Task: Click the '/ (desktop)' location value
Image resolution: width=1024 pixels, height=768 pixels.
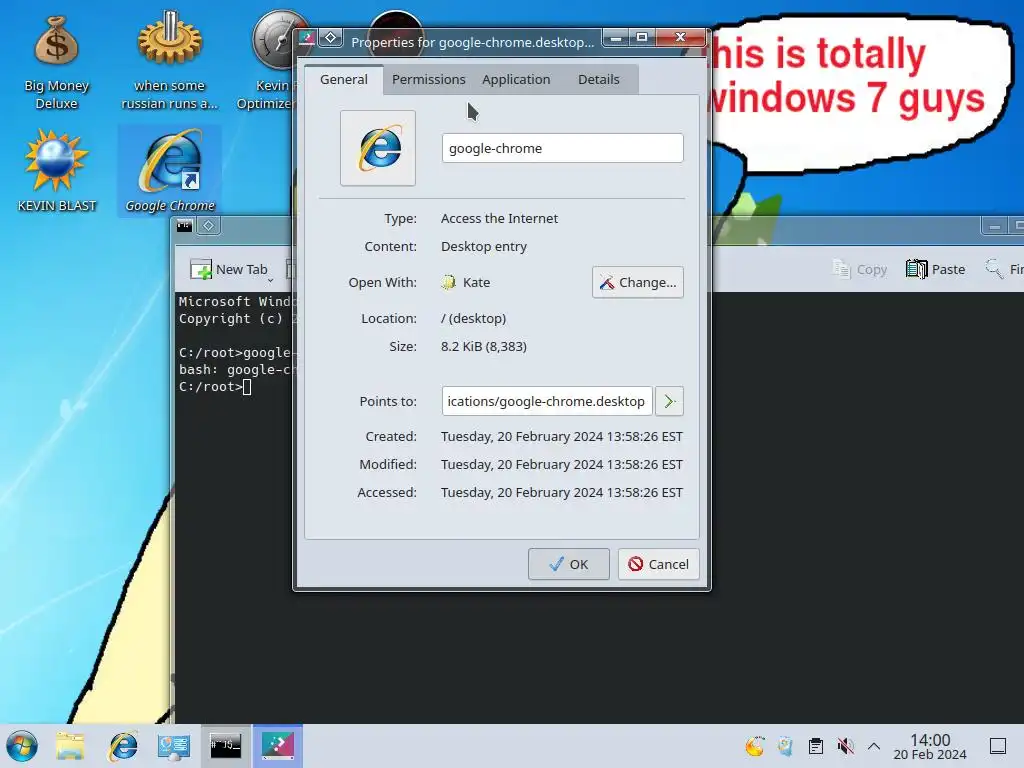Action: 473,318
